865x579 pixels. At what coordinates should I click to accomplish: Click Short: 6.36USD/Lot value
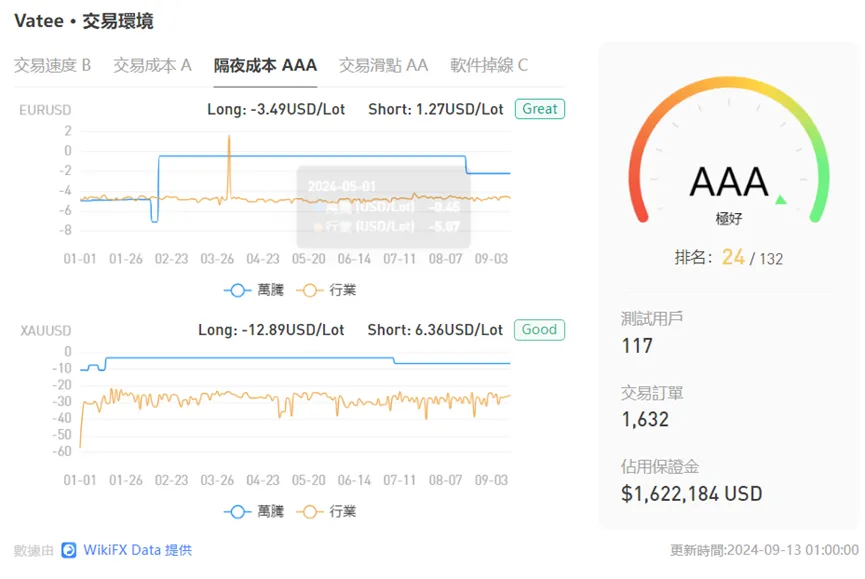(435, 330)
